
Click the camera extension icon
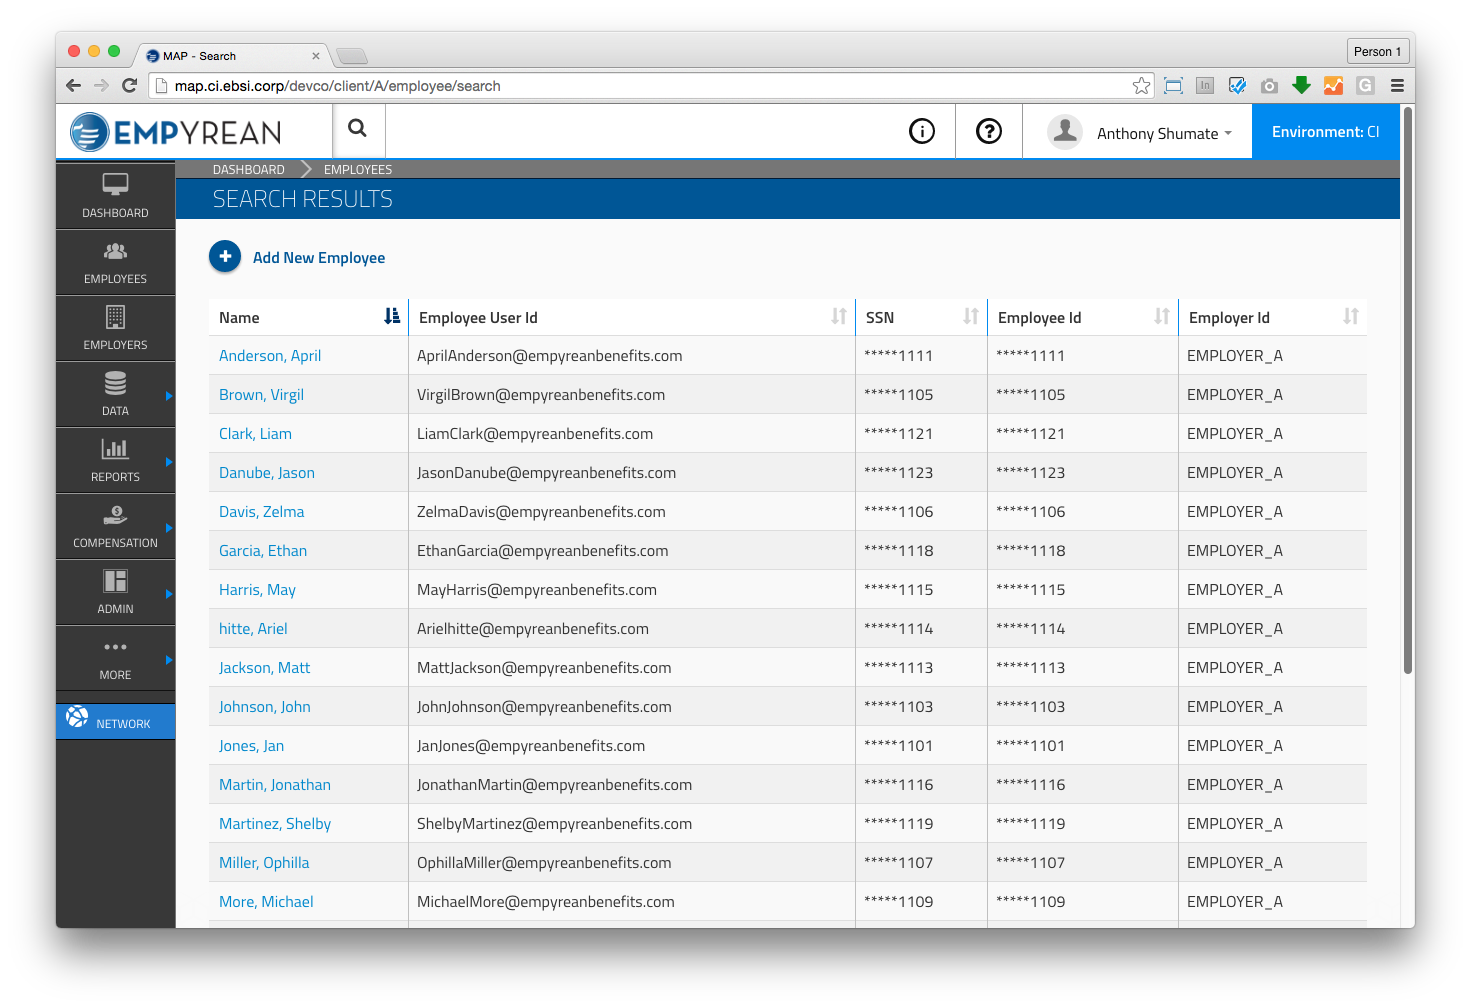click(1269, 86)
